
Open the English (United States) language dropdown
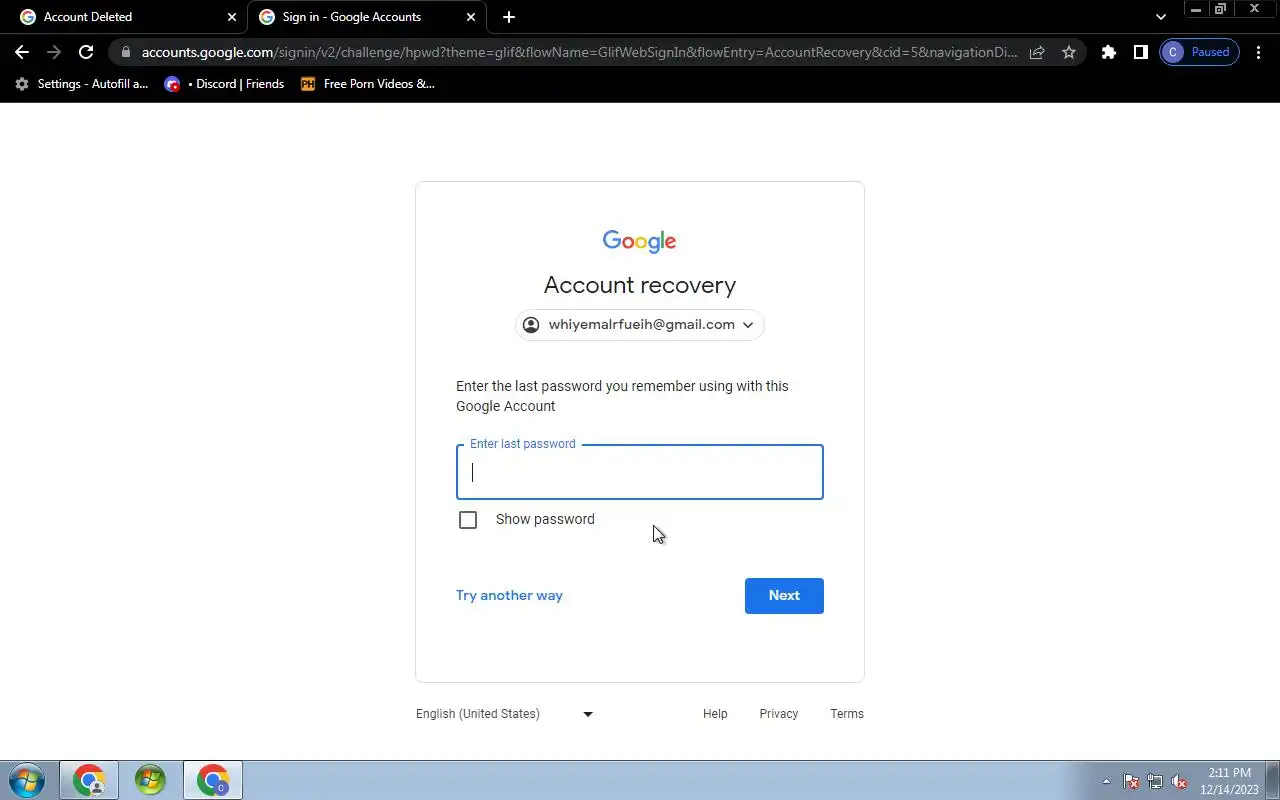[505, 714]
